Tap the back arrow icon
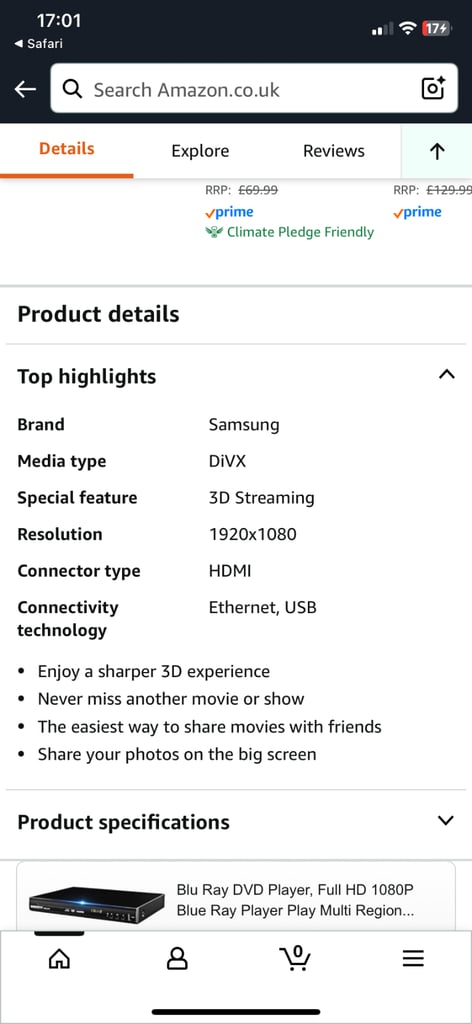 coord(25,89)
